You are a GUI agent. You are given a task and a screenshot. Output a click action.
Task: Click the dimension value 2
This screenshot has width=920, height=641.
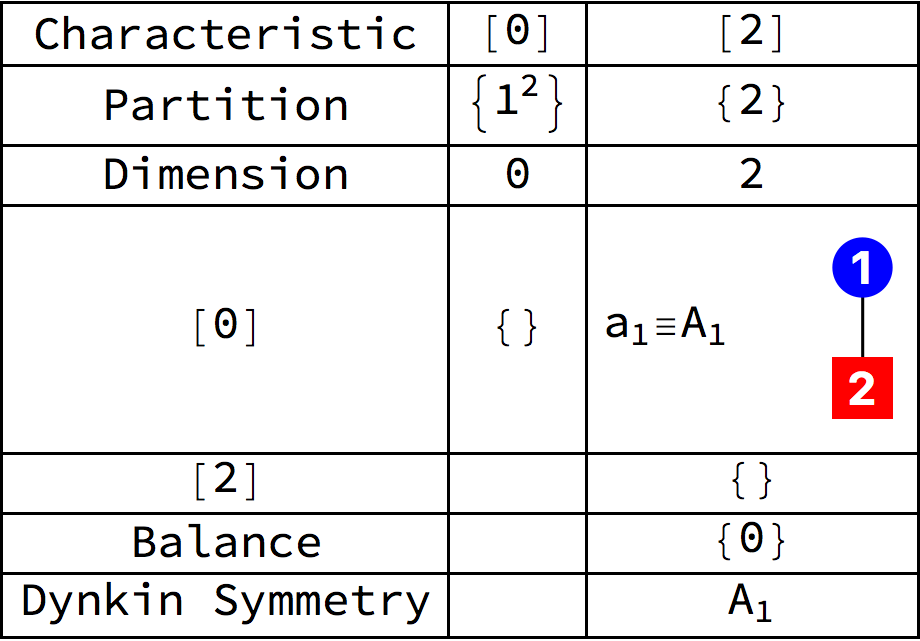[751, 175]
